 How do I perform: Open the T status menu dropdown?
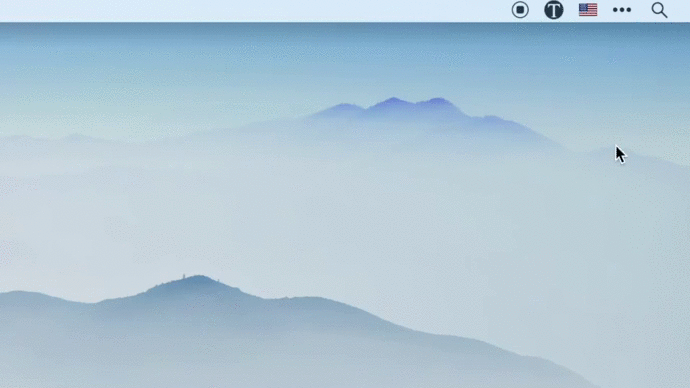(x=554, y=10)
